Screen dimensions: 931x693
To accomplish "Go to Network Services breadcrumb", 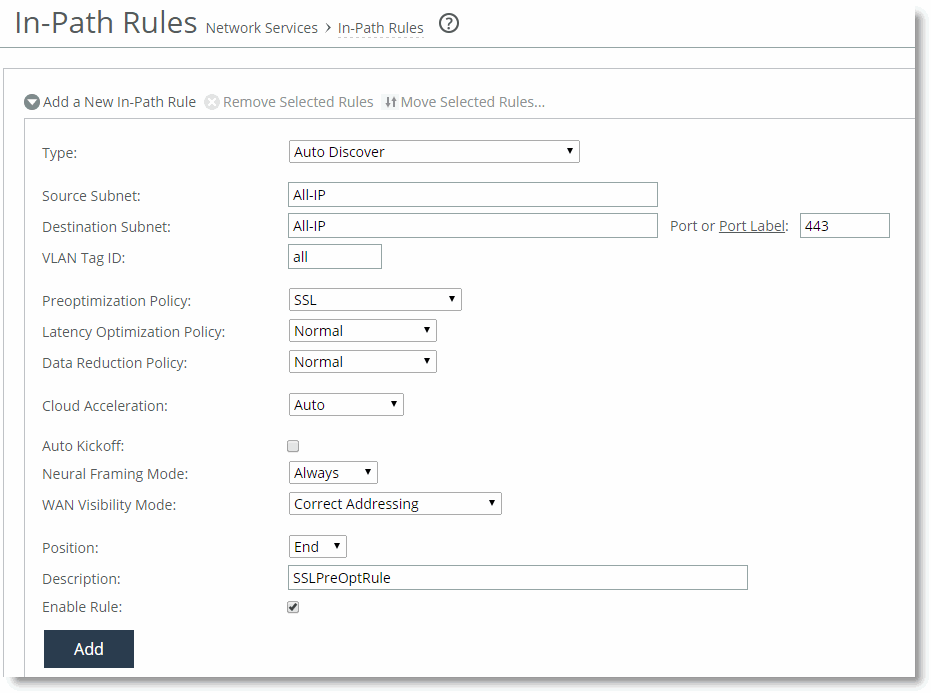I will (261, 28).
